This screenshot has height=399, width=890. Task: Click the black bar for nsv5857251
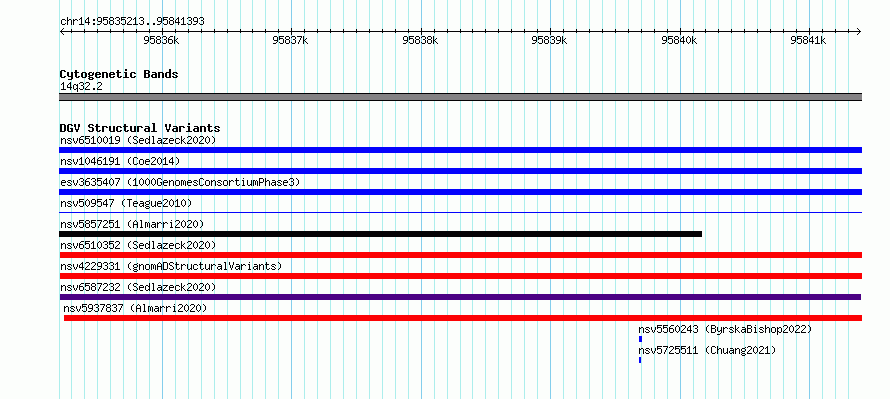(x=380, y=234)
